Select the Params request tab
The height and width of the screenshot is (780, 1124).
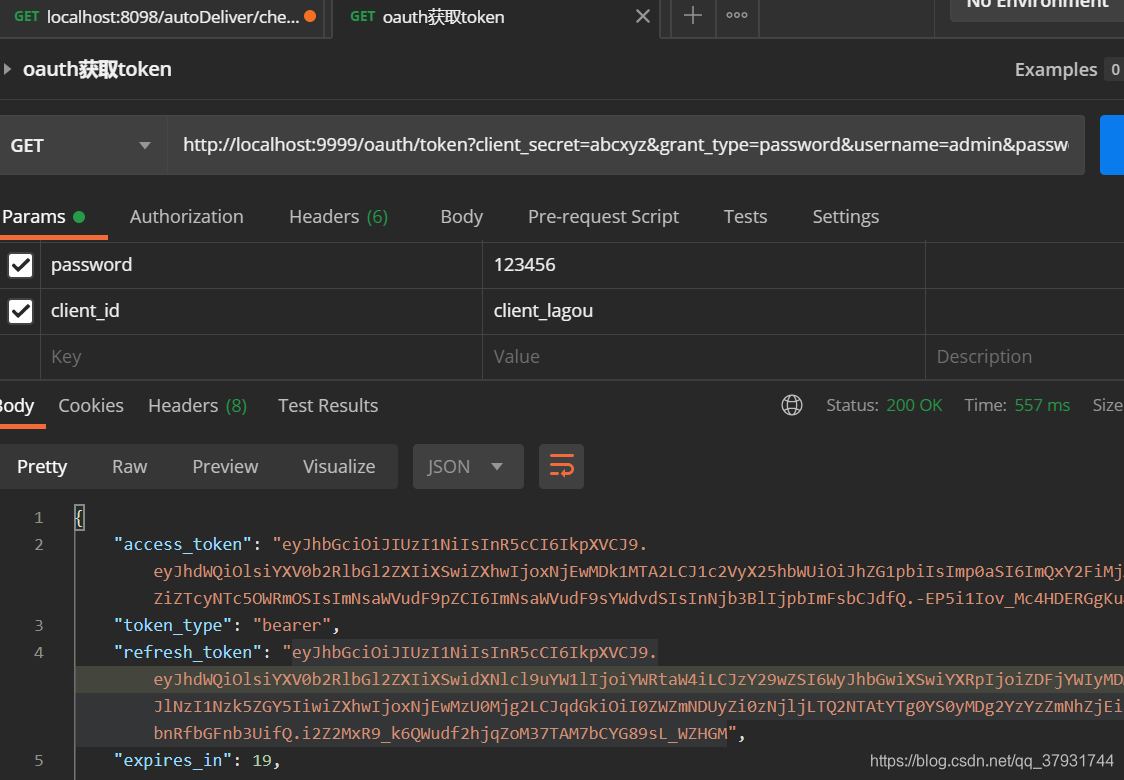pyautogui.click(x=43, y=217)
